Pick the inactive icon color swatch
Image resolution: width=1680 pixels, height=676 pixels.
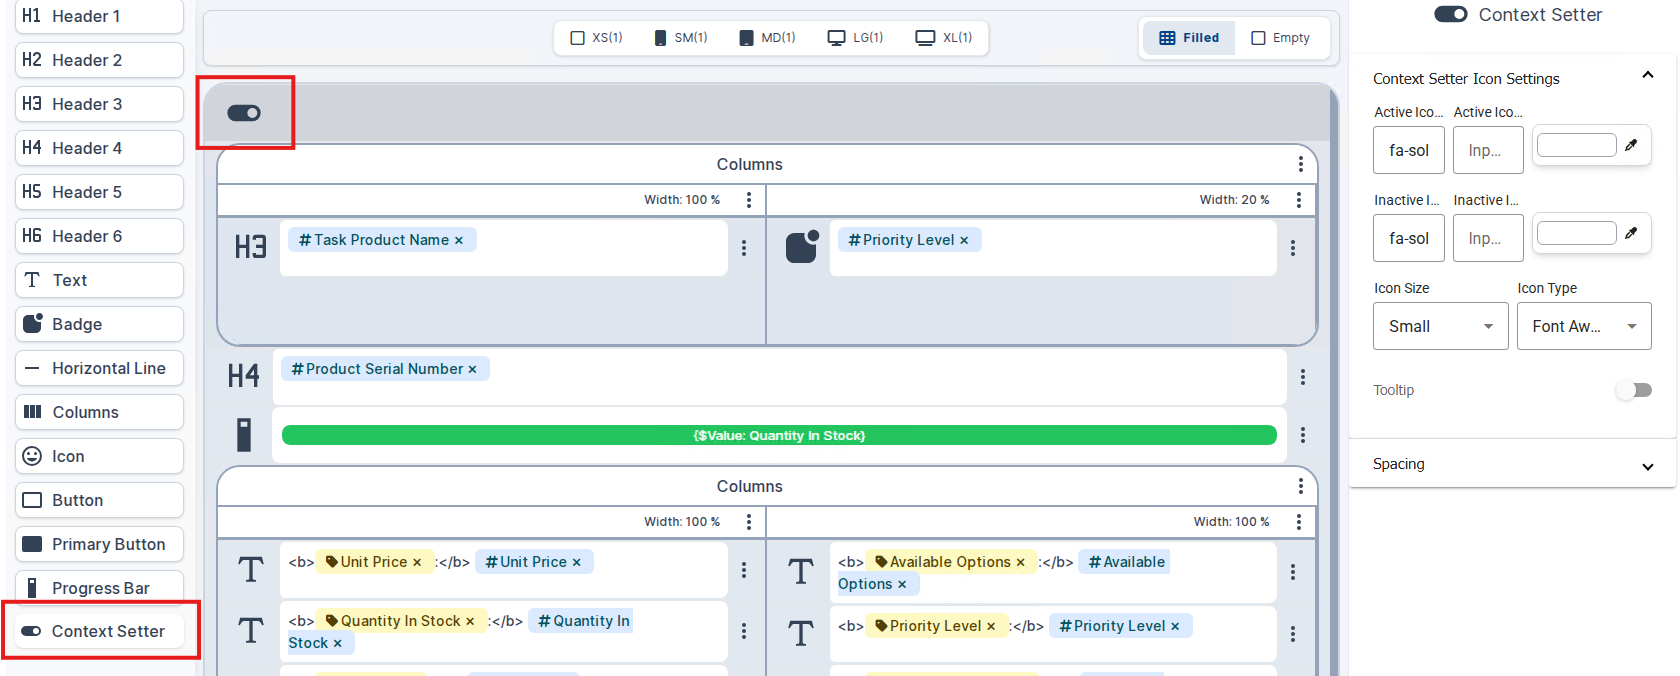pos(1577,233)
